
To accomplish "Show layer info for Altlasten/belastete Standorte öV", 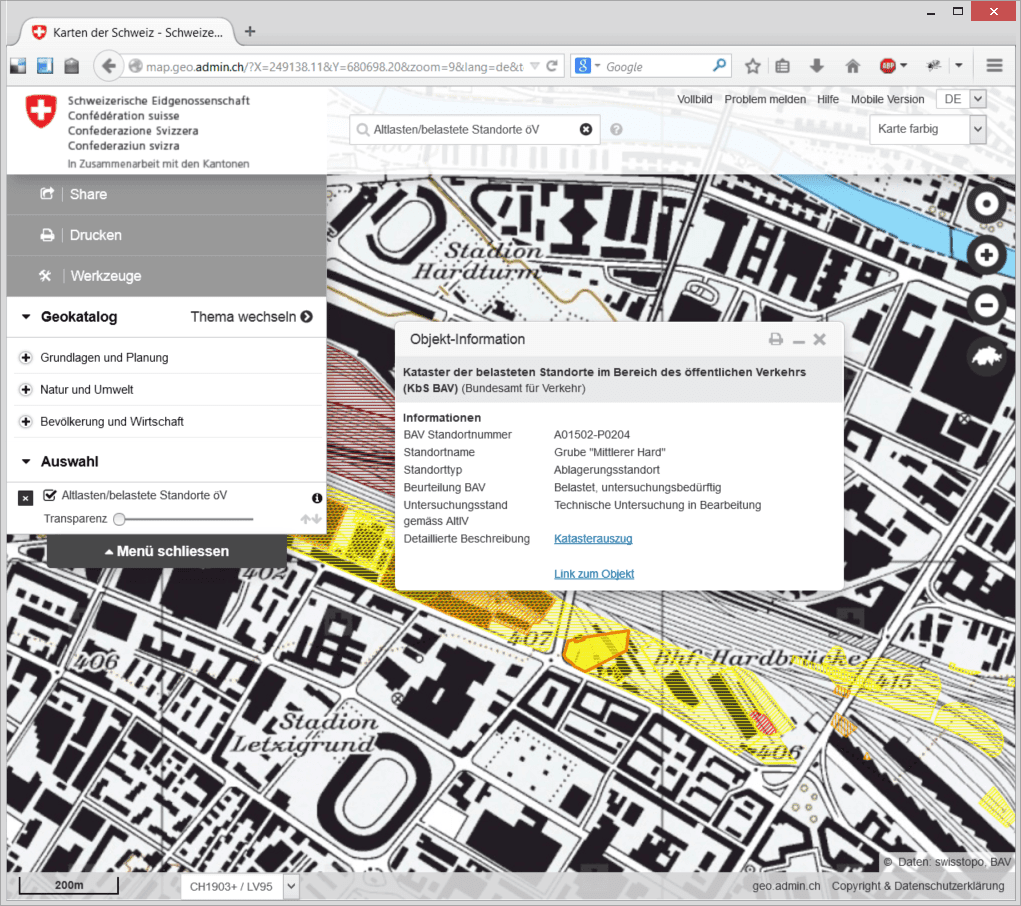I will coord(317,498).
